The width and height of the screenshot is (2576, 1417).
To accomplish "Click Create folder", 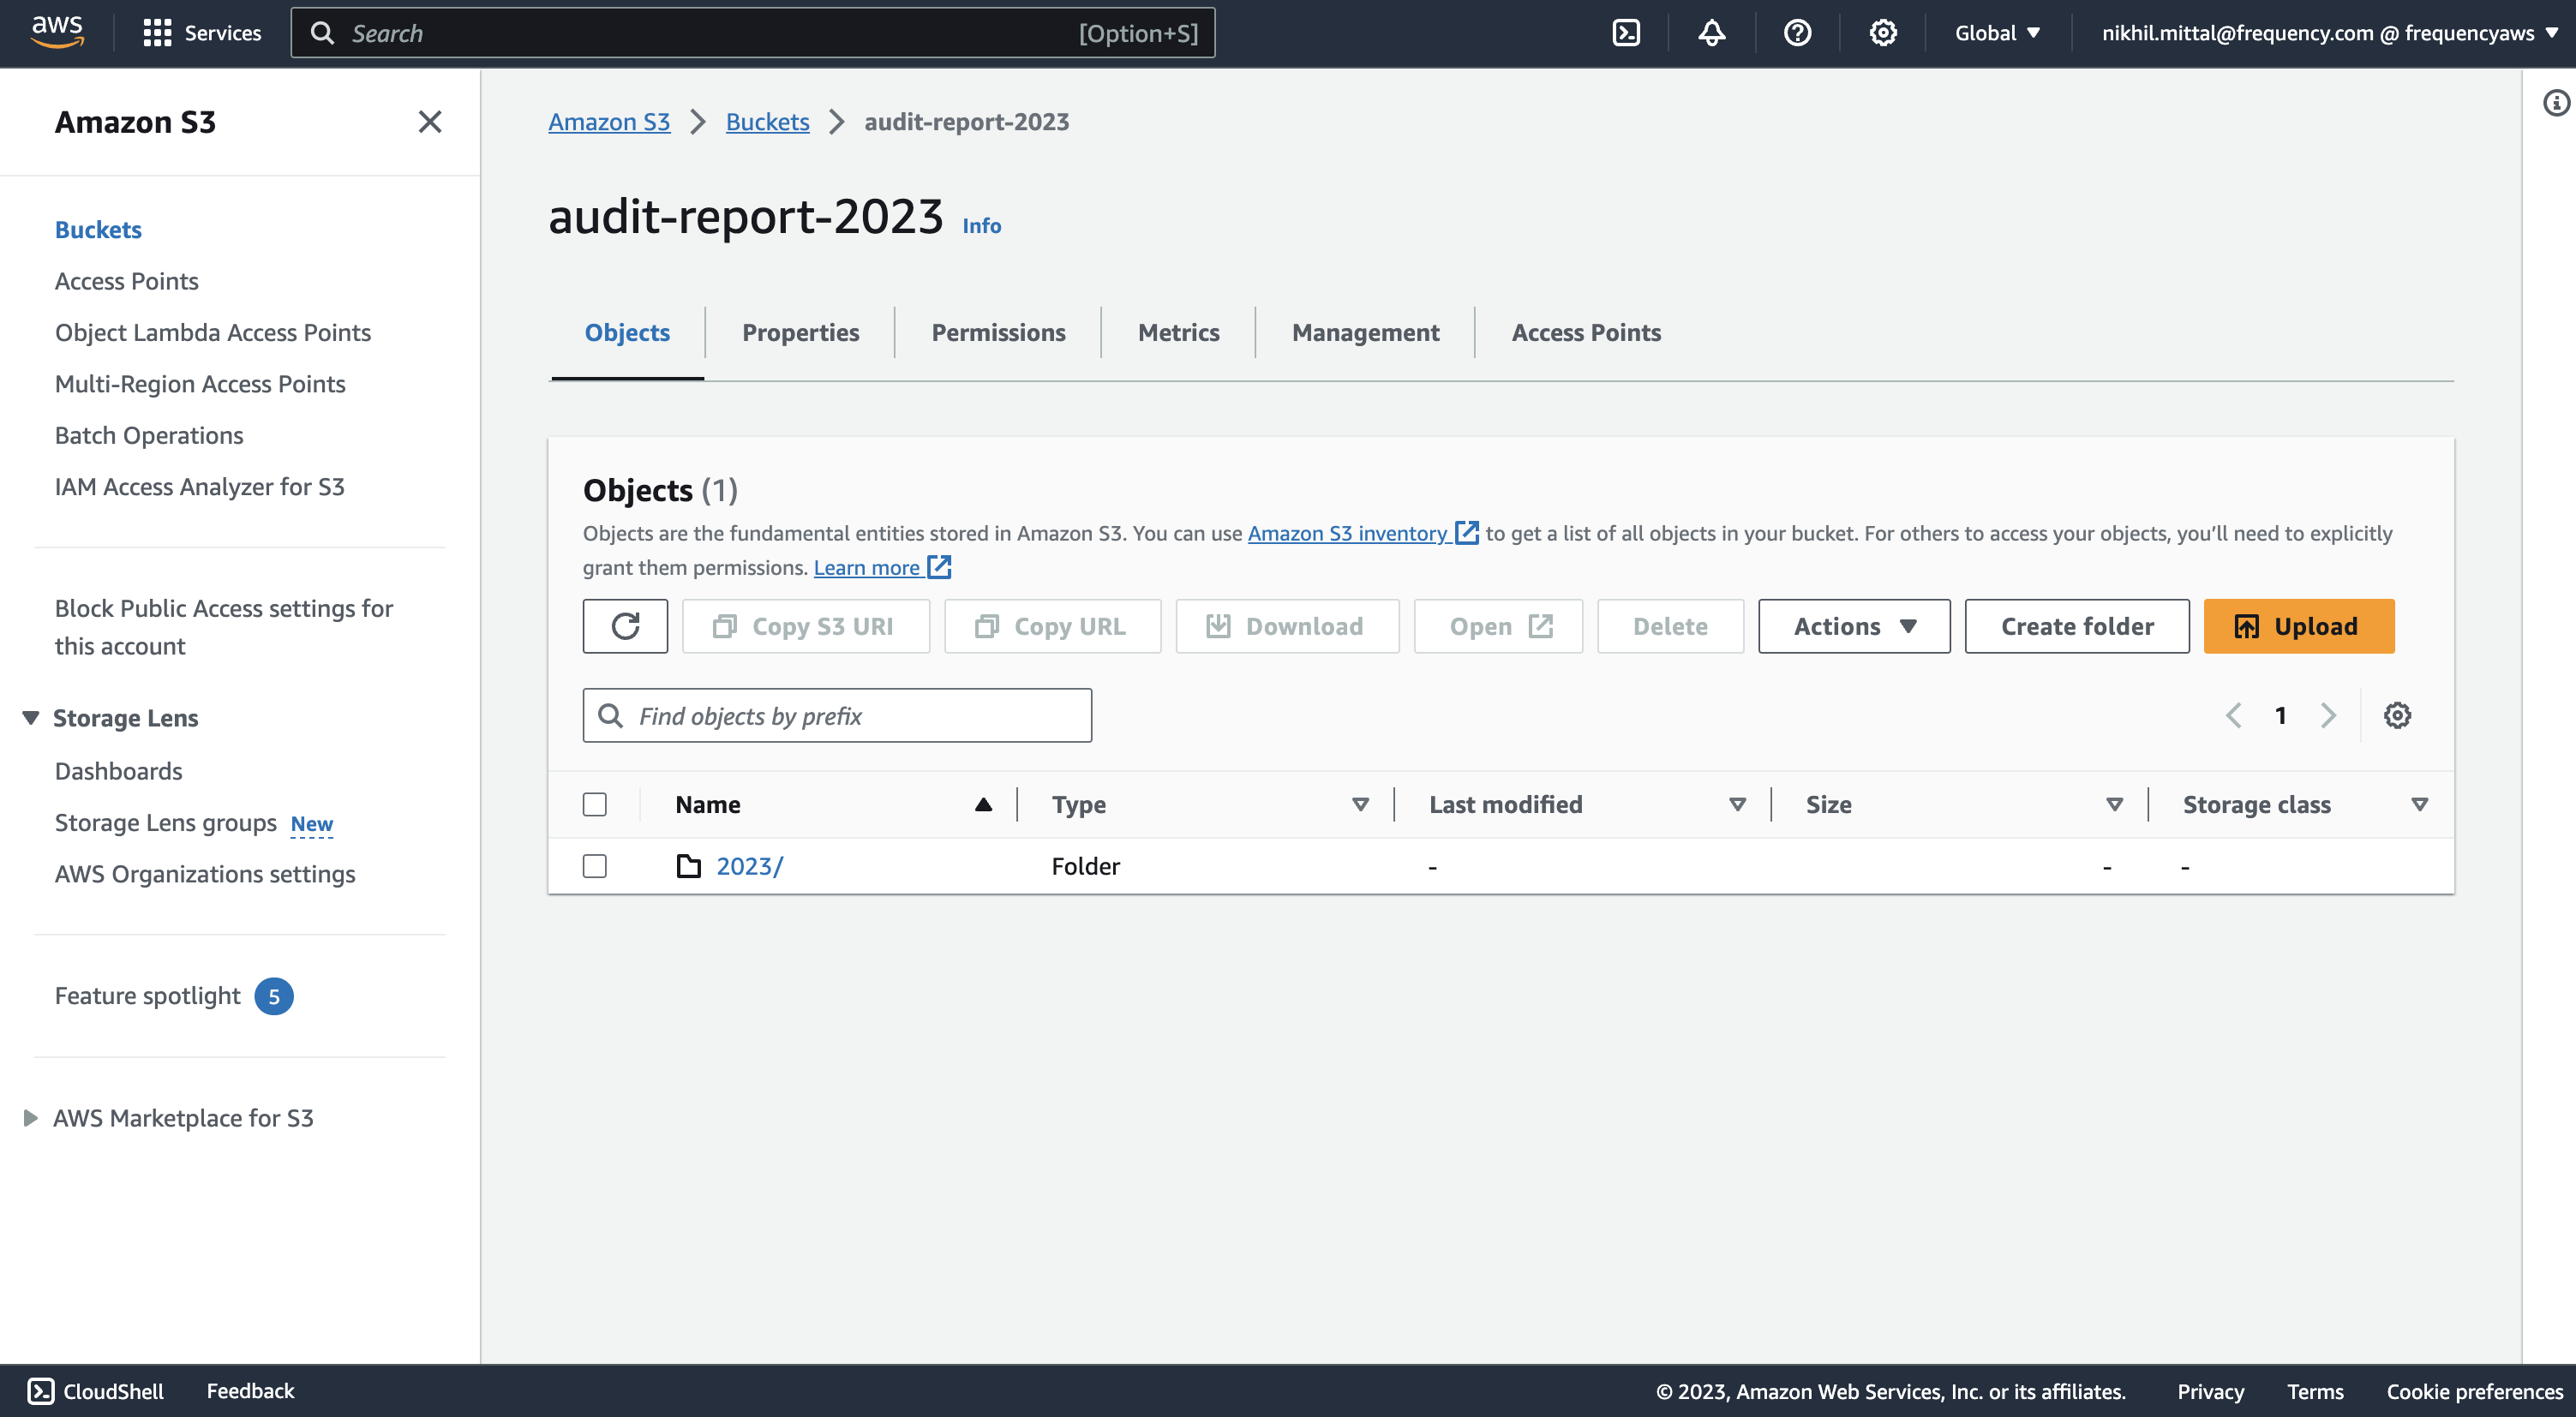I will 2077,626.
